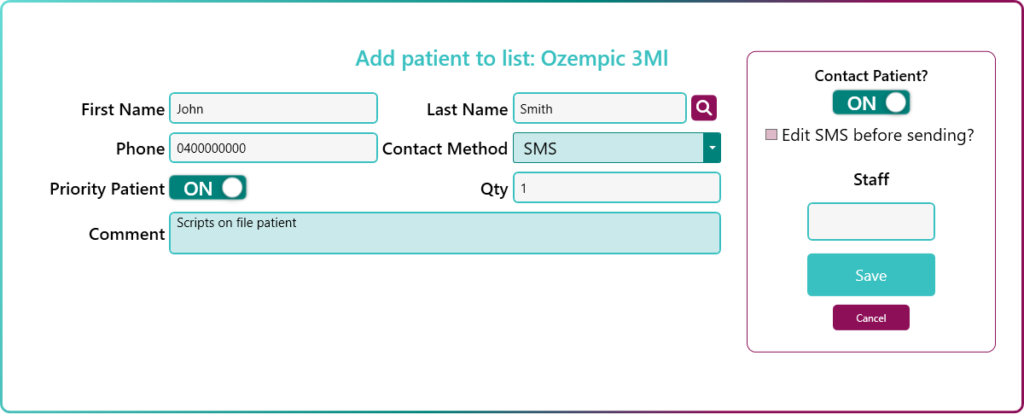Click into the Last Name field with Smith
This screenshot has height=414, width=1024.
599,108
